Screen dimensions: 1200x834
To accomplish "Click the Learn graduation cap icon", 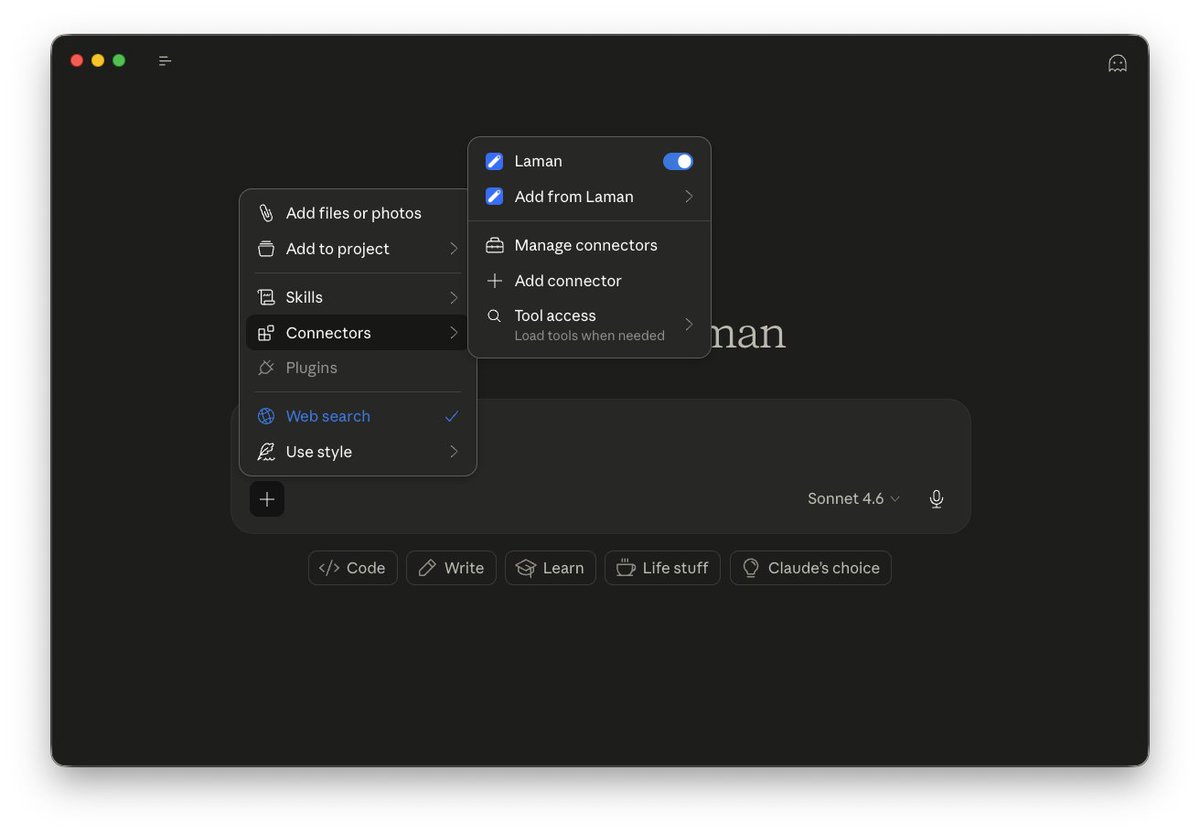I will (x=526, y=568).
